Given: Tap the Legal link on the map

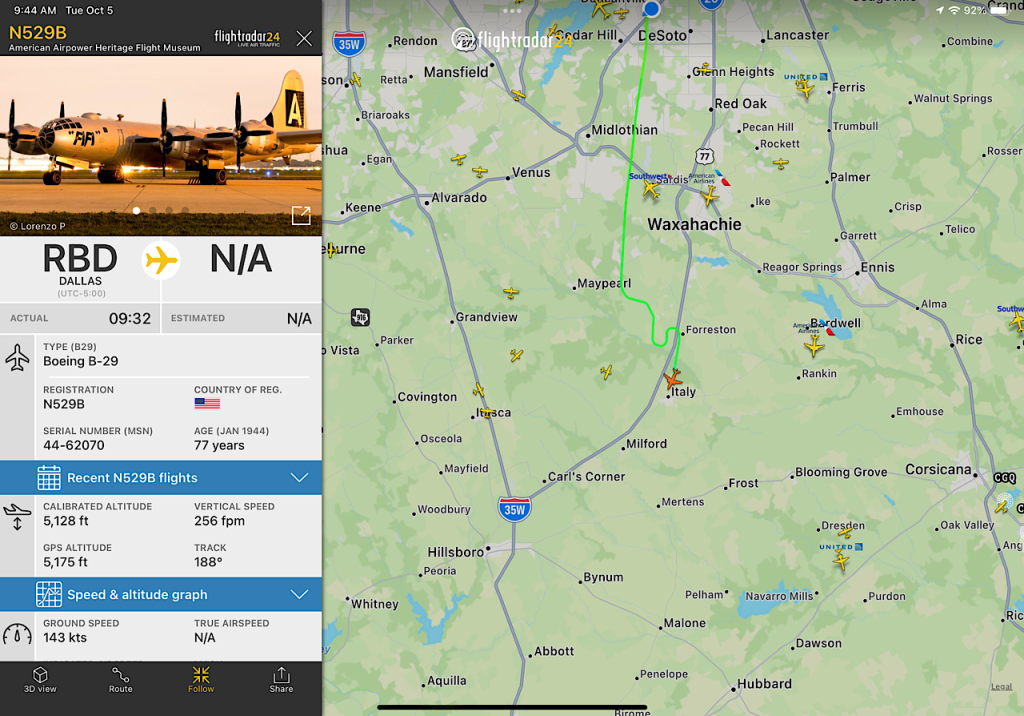Looking at the screenshot, I should (x=1001, y=687).
